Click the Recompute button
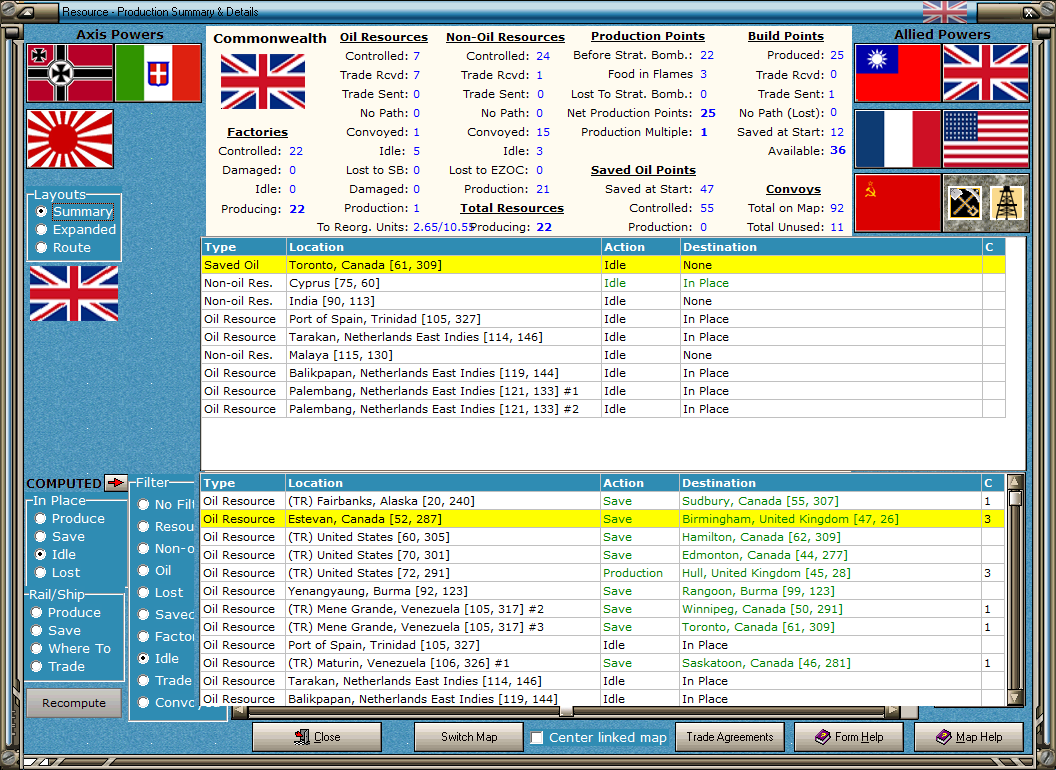This screenshot has width=1056, height=770. [x=74, y=703]
